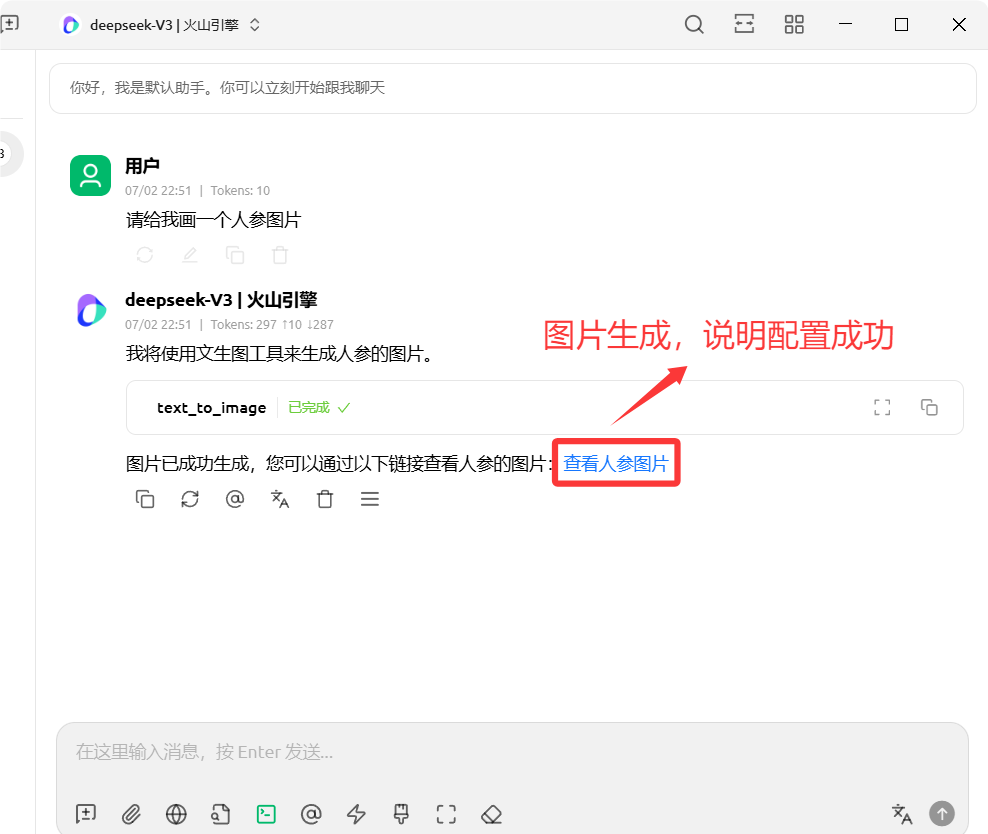Delete the assistant reply with trash icon
988x834 pixels.
tap(325, 500)
